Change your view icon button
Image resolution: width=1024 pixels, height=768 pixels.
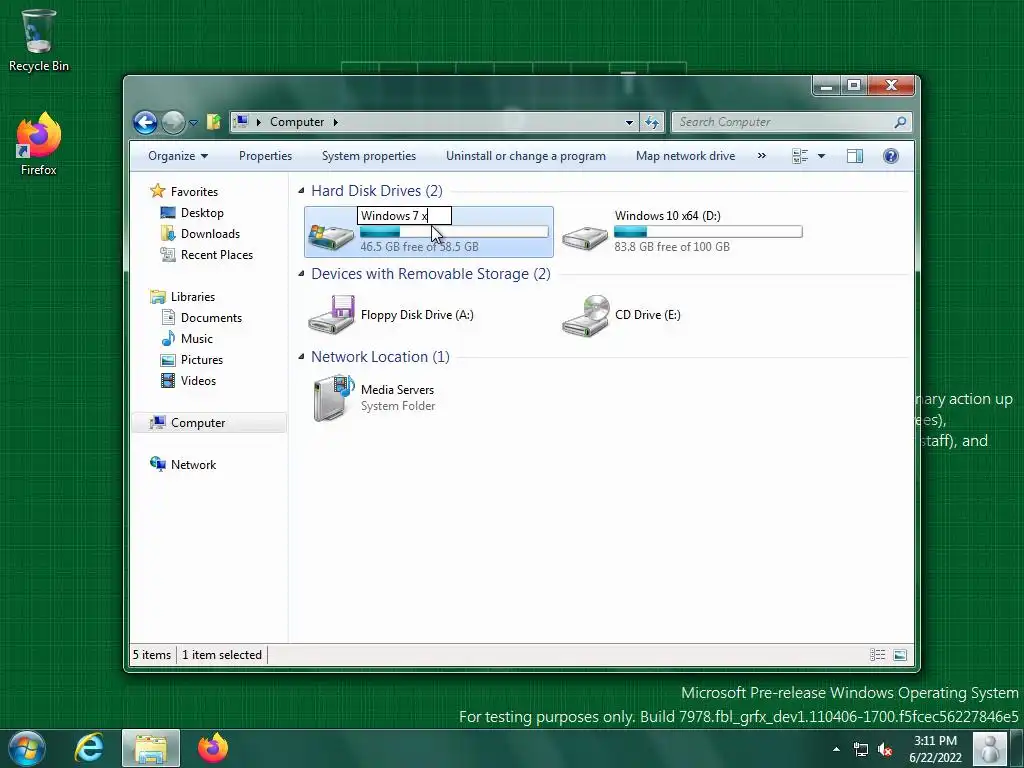800,156
